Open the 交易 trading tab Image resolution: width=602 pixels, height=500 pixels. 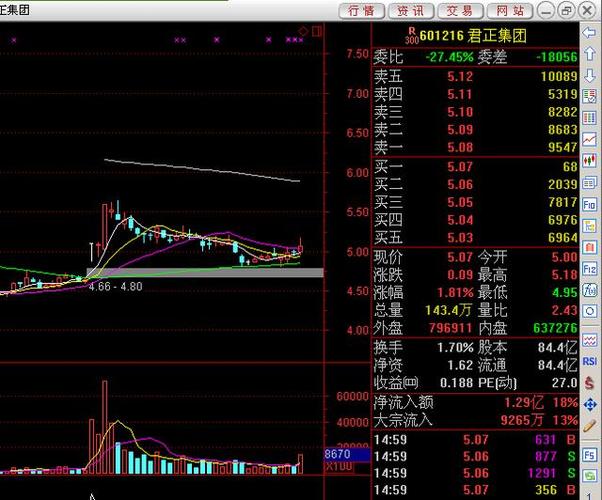pos(460,11)
